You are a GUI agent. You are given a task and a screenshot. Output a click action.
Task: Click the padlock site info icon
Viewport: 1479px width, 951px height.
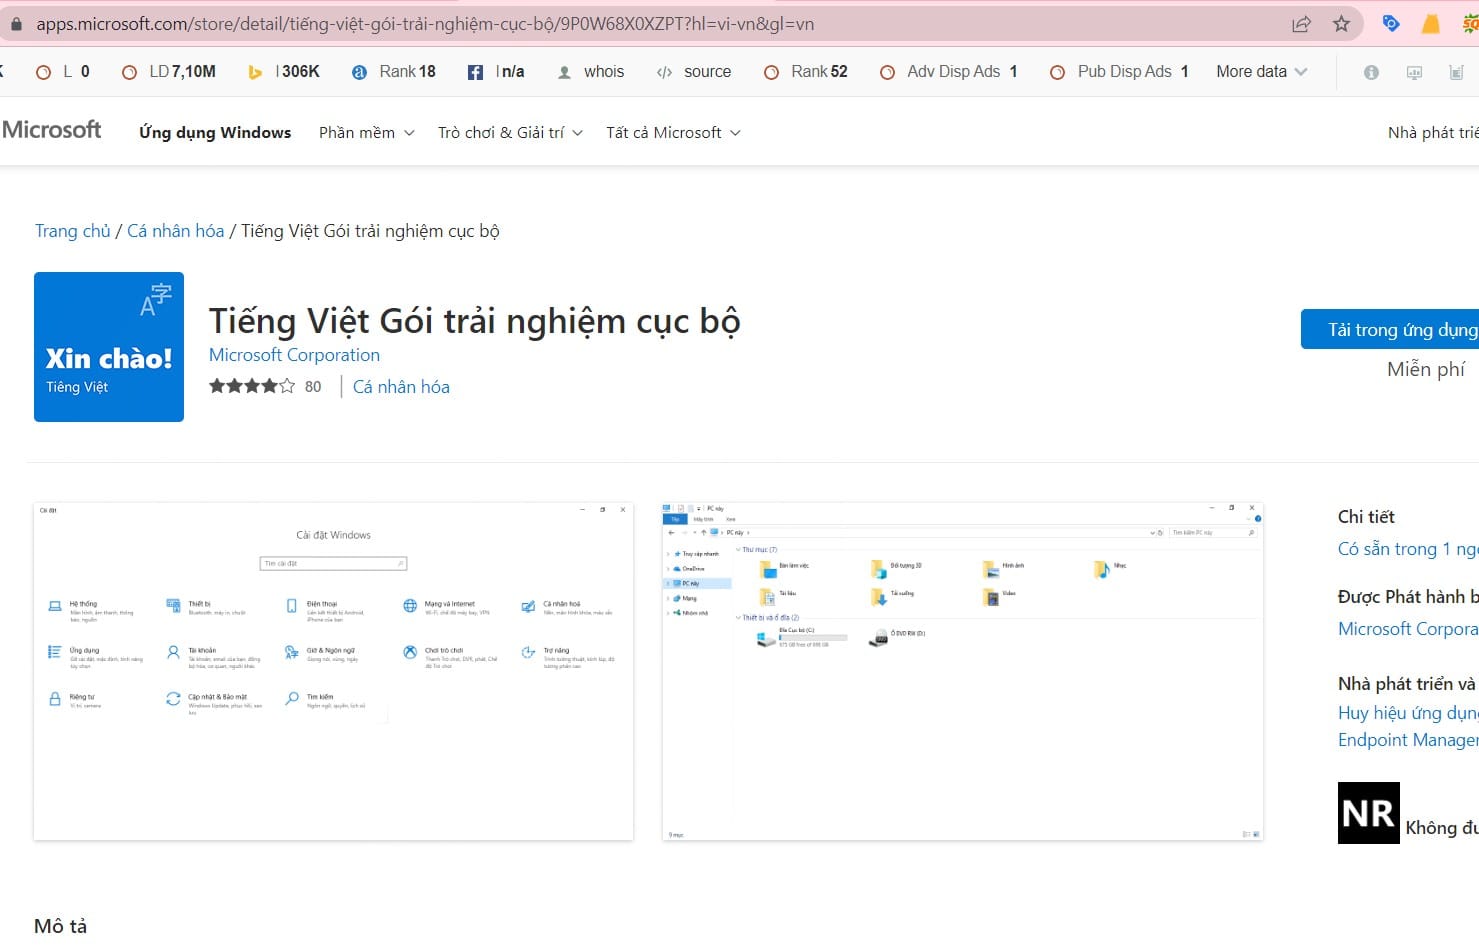(16, 24)
